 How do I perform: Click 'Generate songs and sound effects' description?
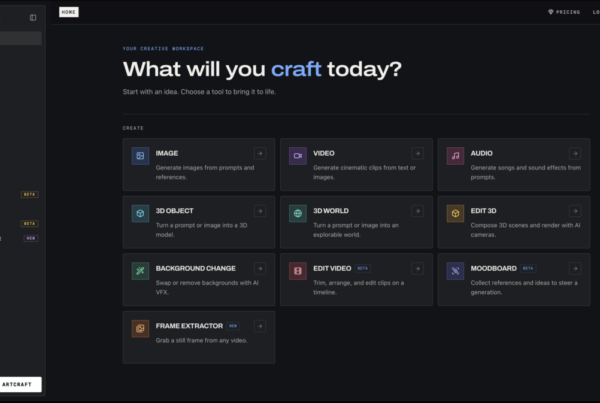[x=525, y=172]
